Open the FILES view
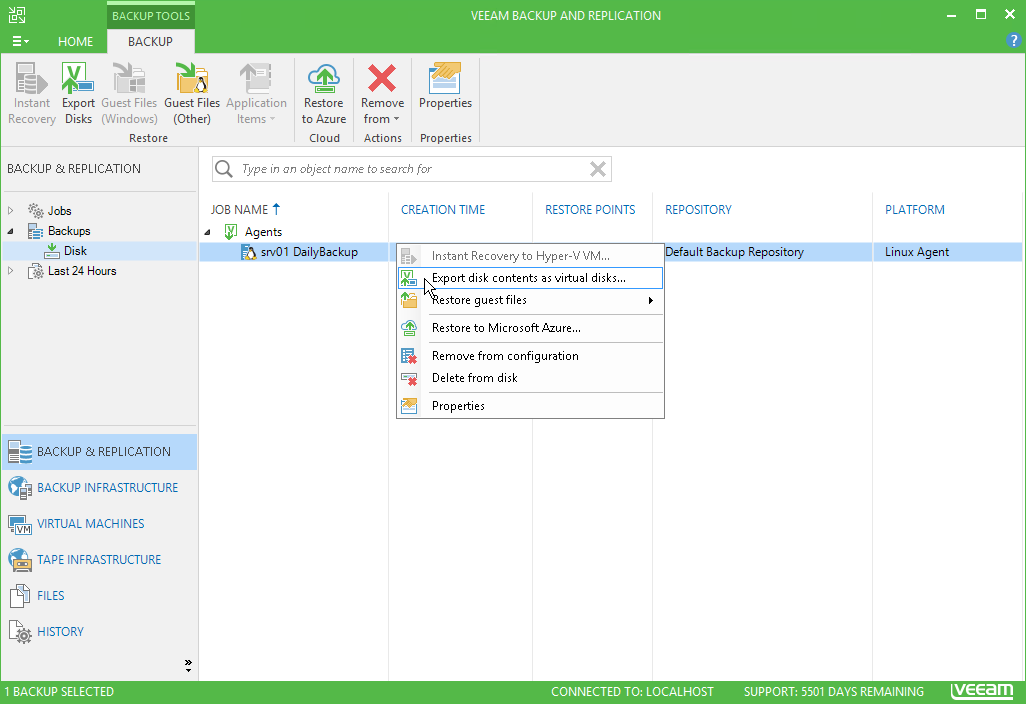 99,595
